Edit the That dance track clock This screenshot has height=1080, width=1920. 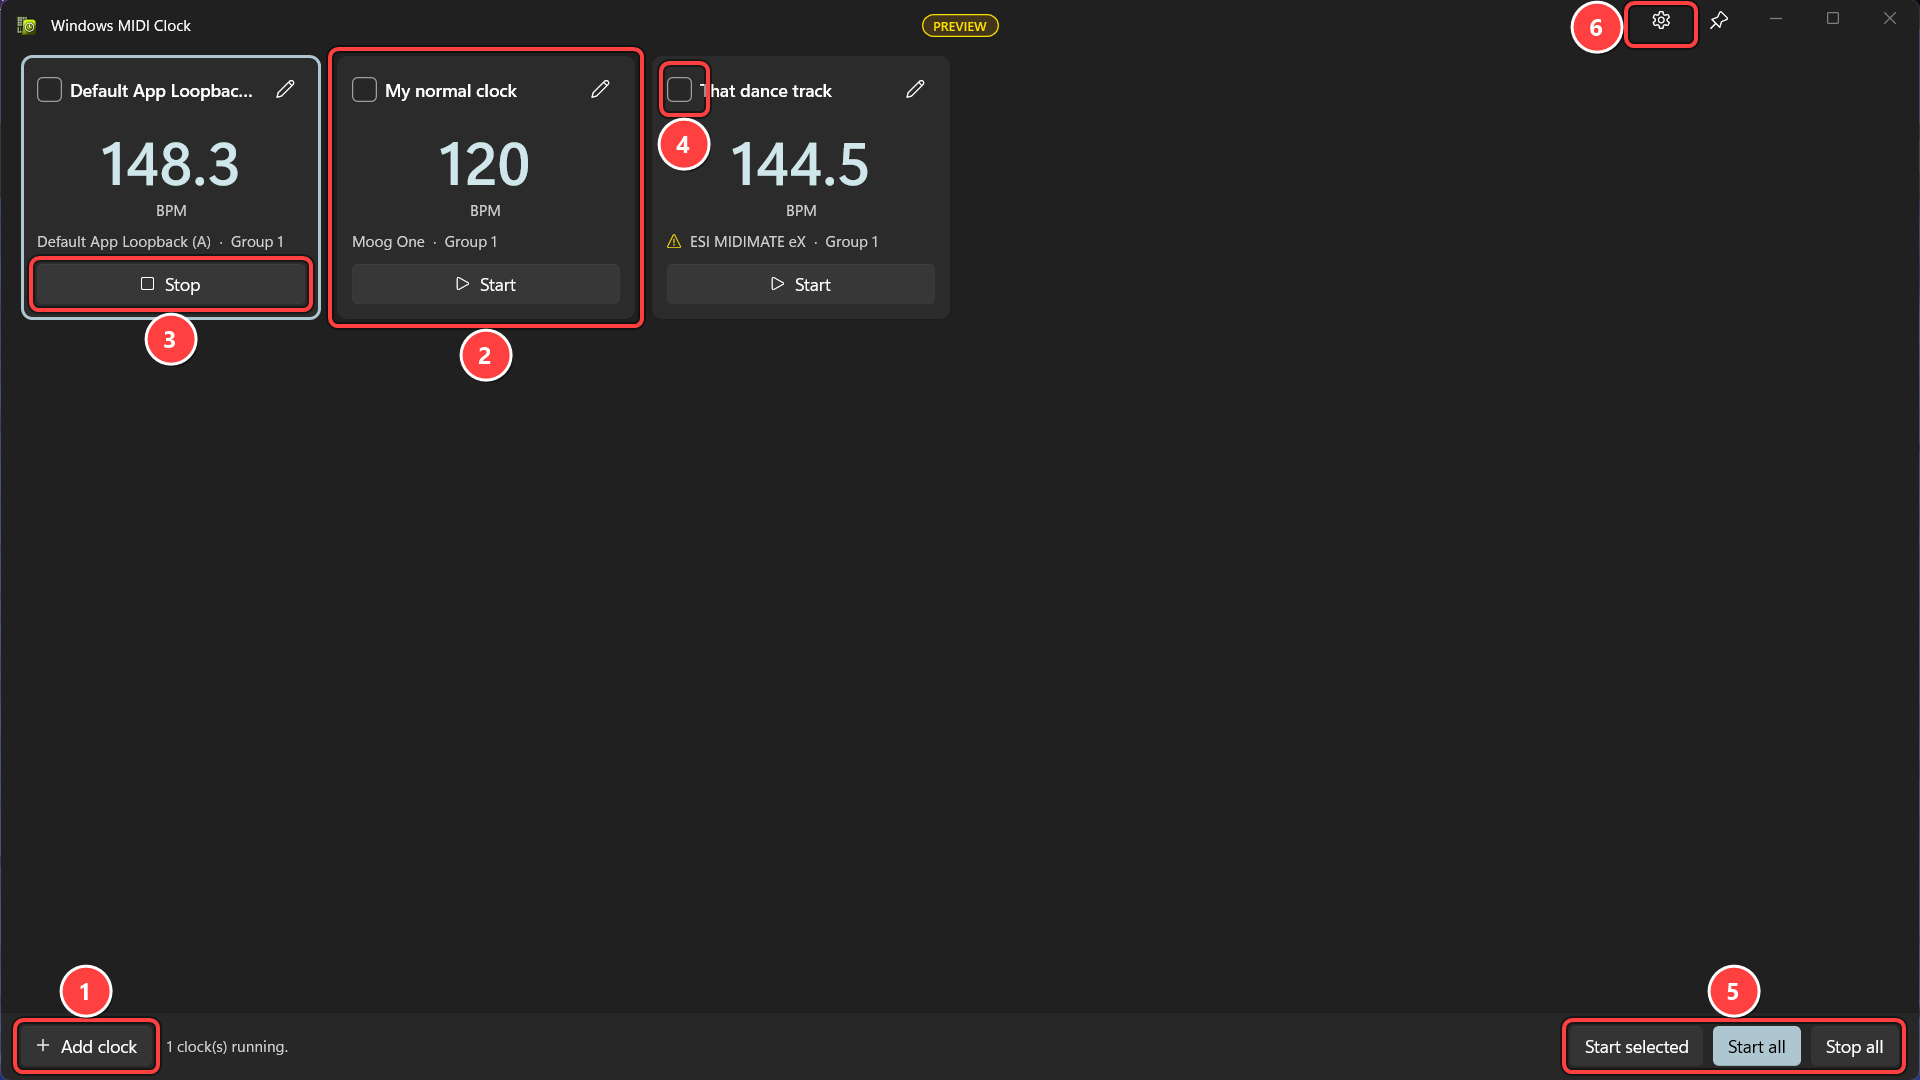[915, 90]
